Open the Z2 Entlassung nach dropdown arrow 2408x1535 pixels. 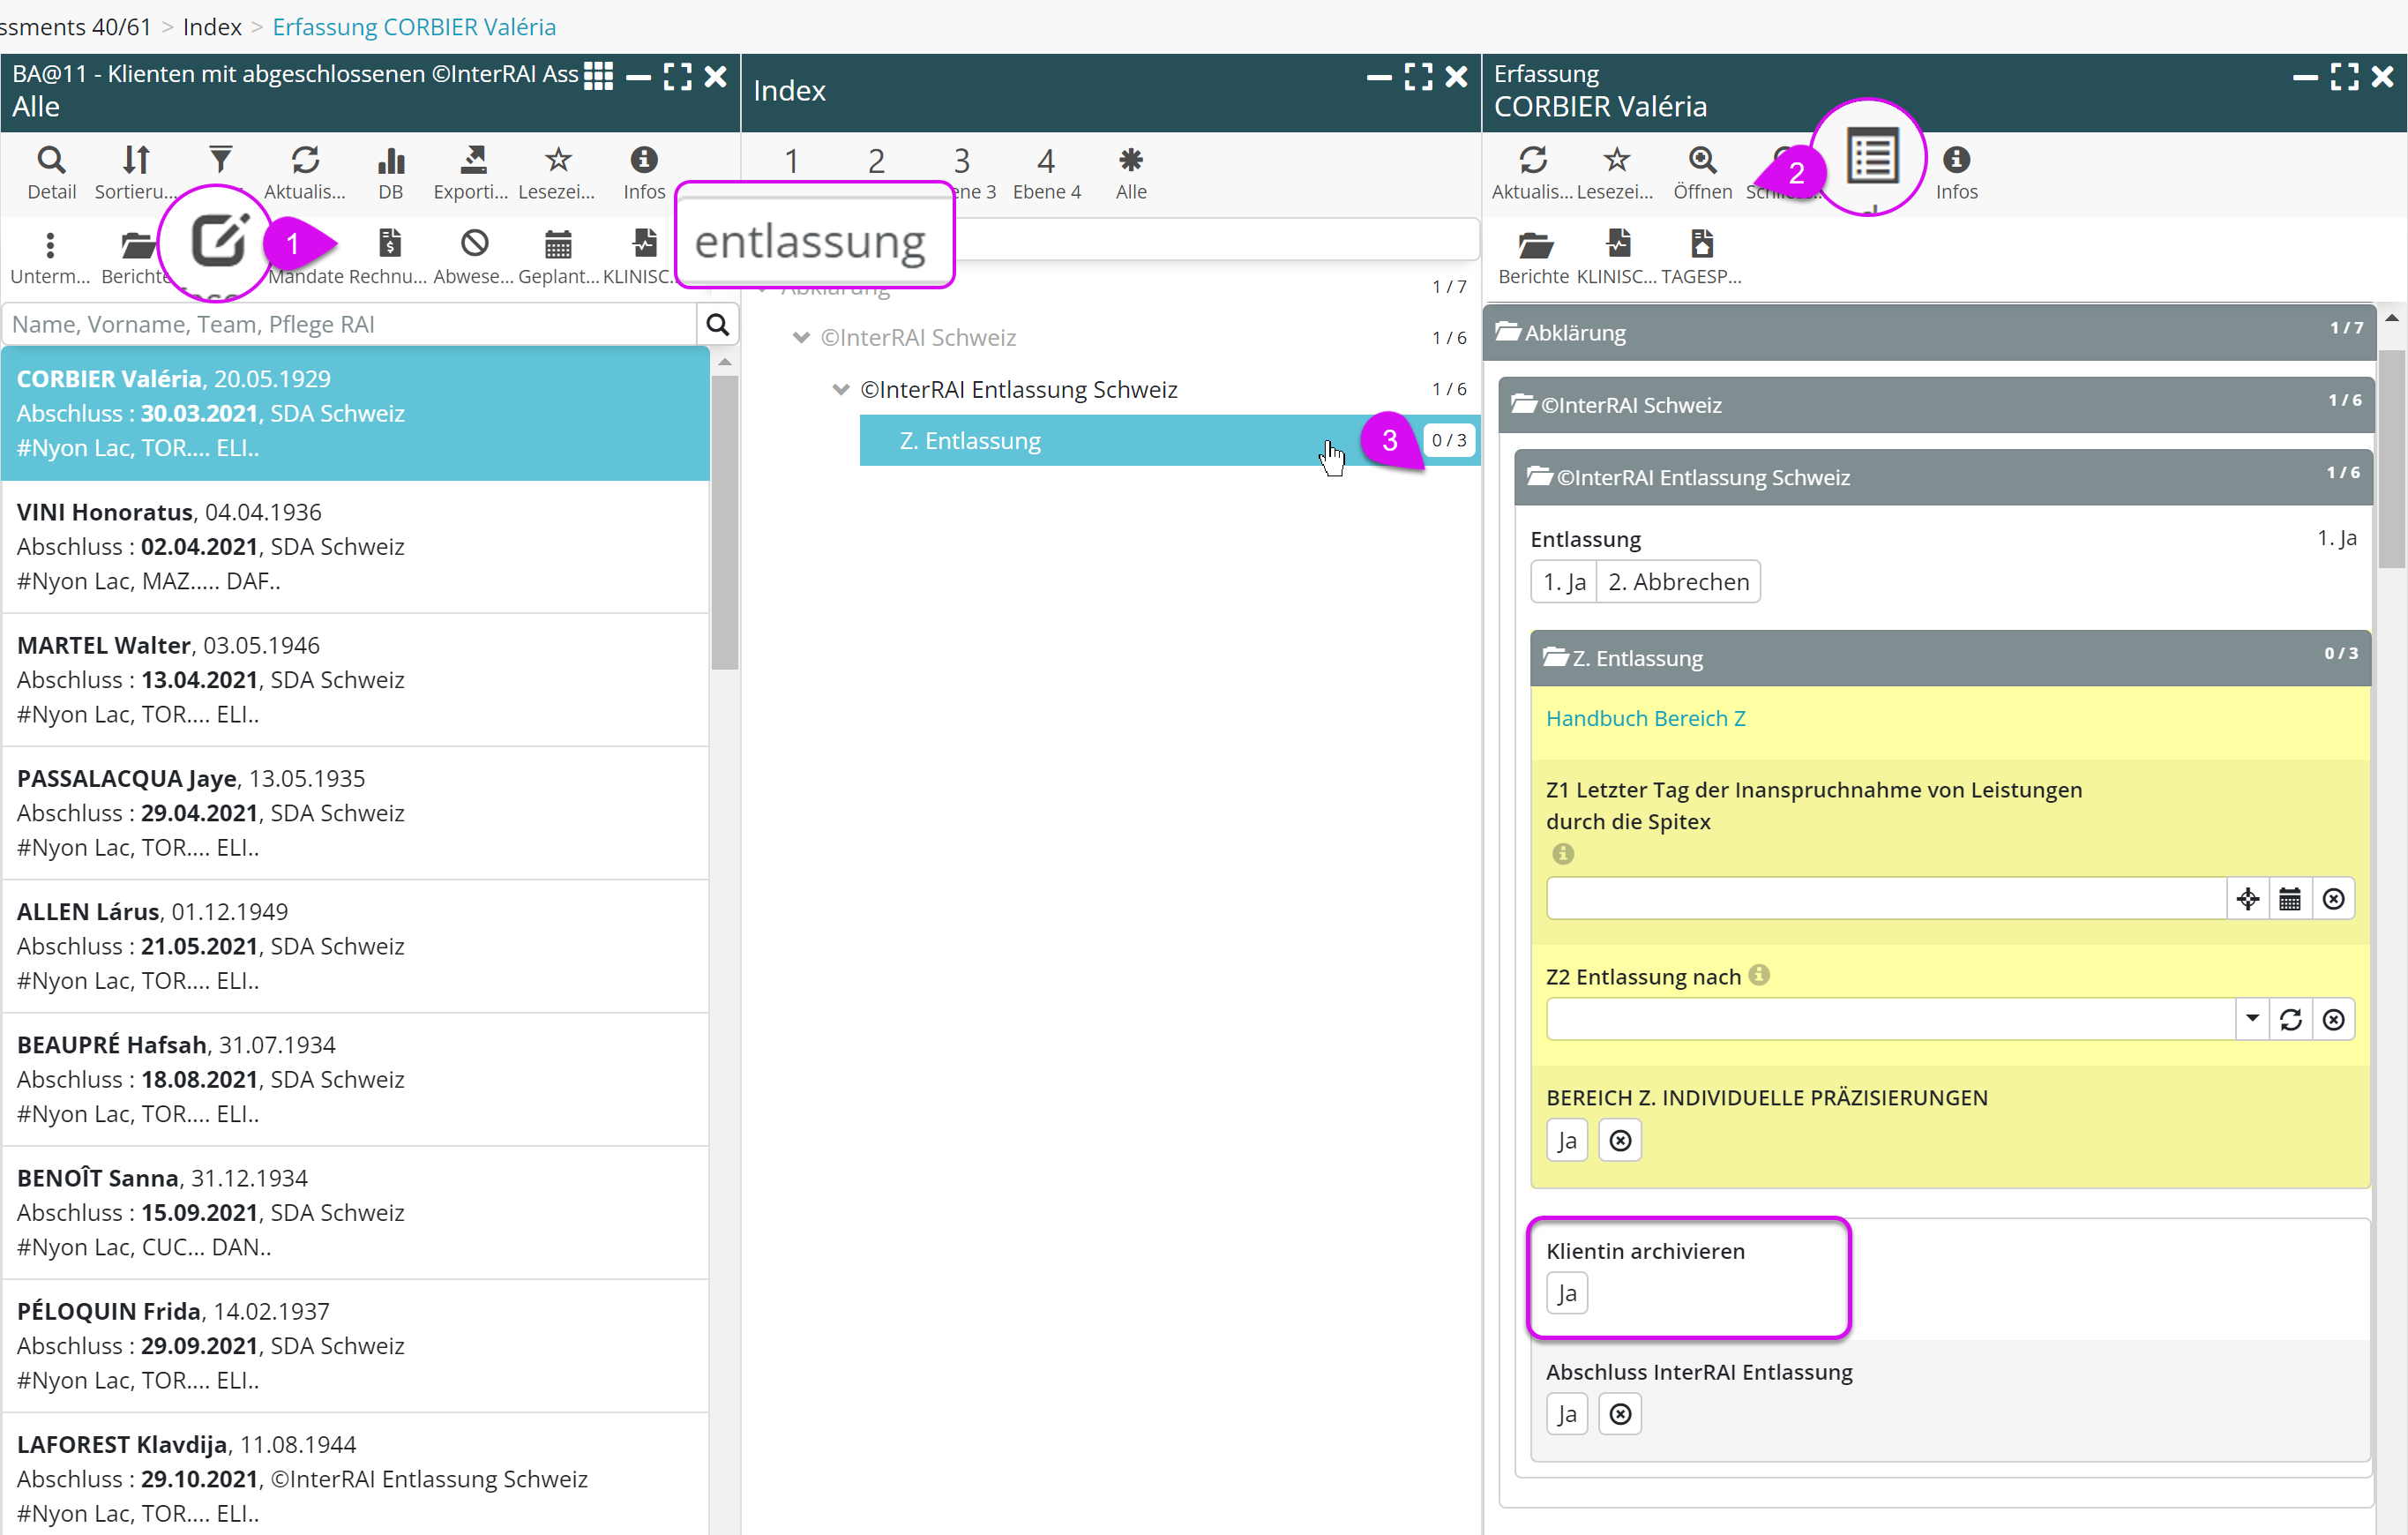tap(2252, 1019)
